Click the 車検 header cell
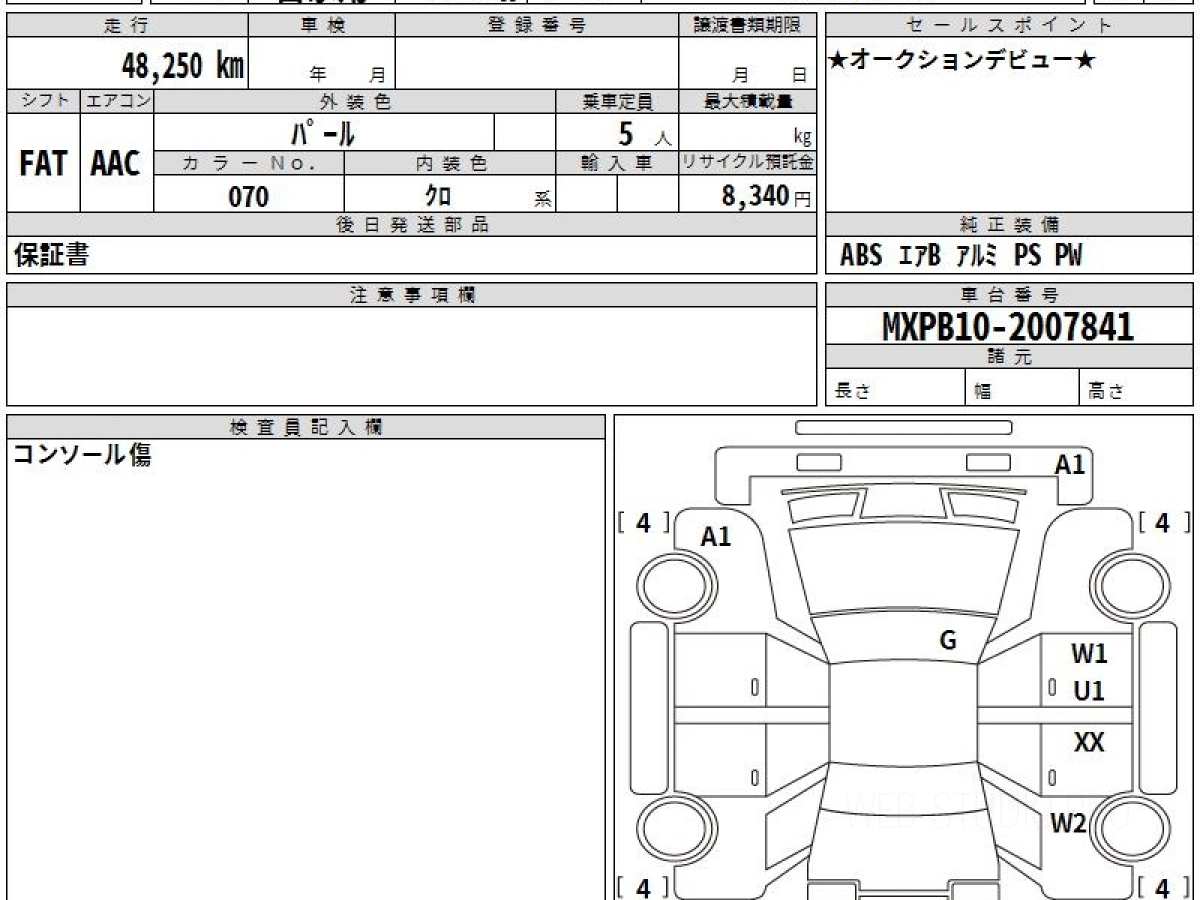Image resolution: width=1200 pixels, height=900 pixels. pos(322,26)
